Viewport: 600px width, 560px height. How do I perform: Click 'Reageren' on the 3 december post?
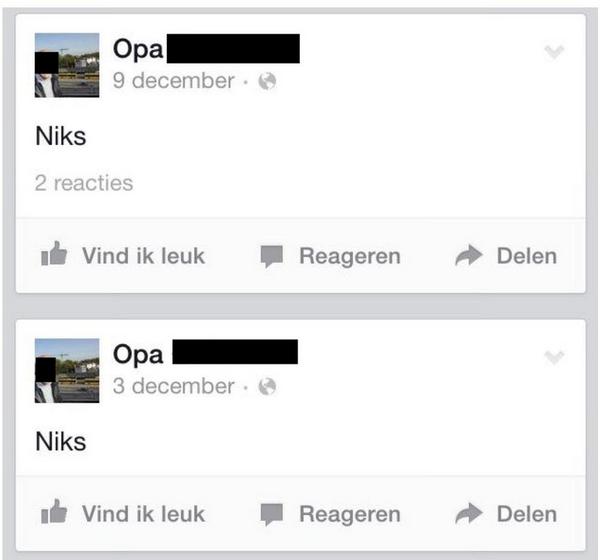[350, 514]
